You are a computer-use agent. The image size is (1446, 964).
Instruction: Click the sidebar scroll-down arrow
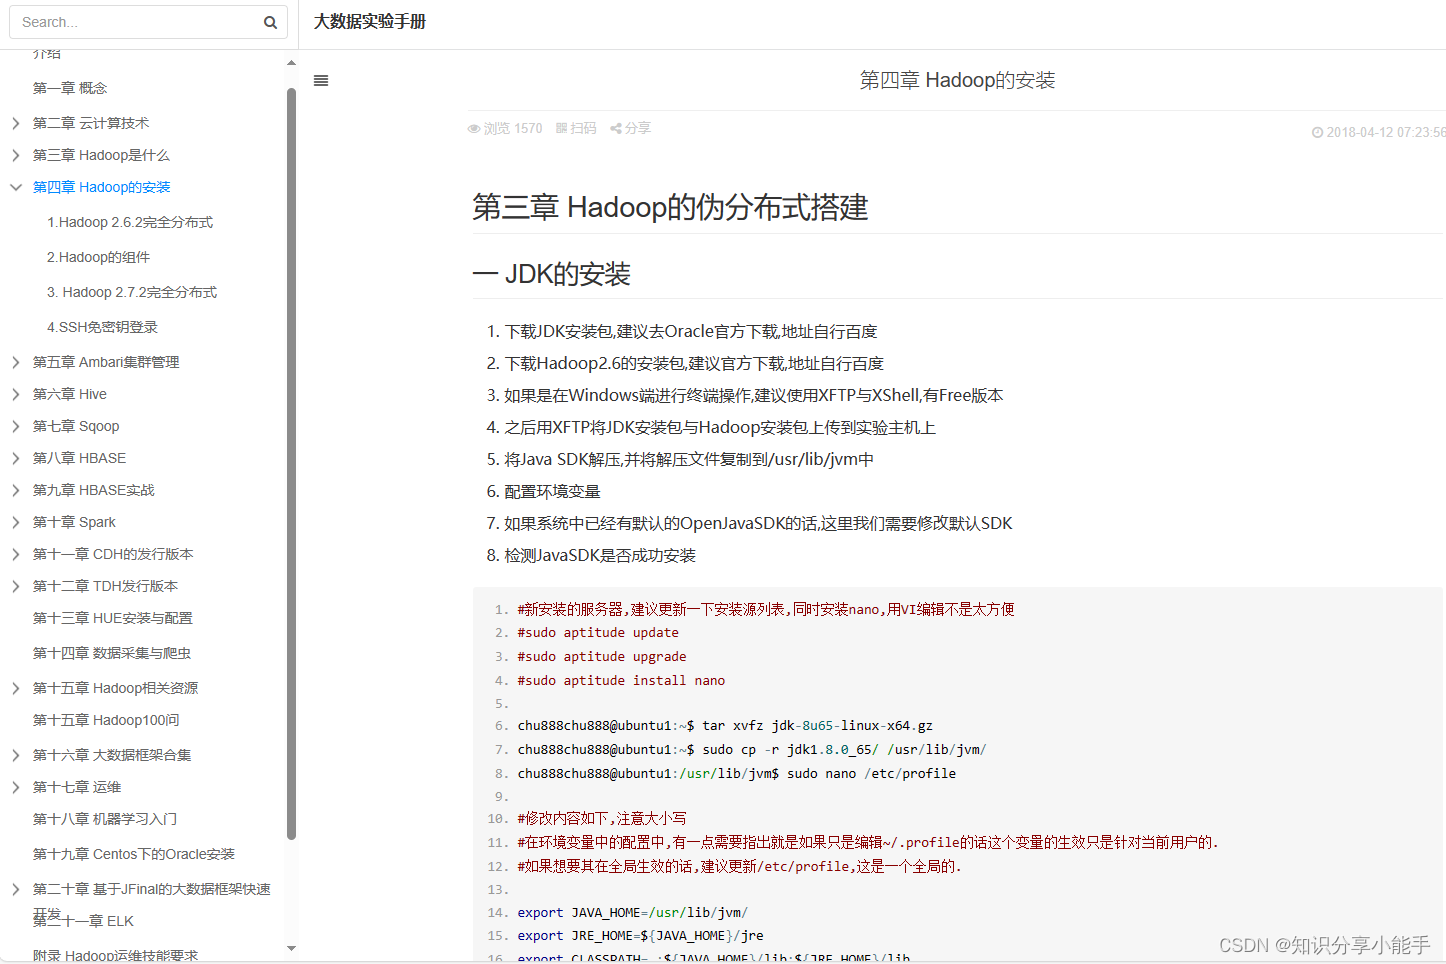pyautogui.click(x=291, y=948)
